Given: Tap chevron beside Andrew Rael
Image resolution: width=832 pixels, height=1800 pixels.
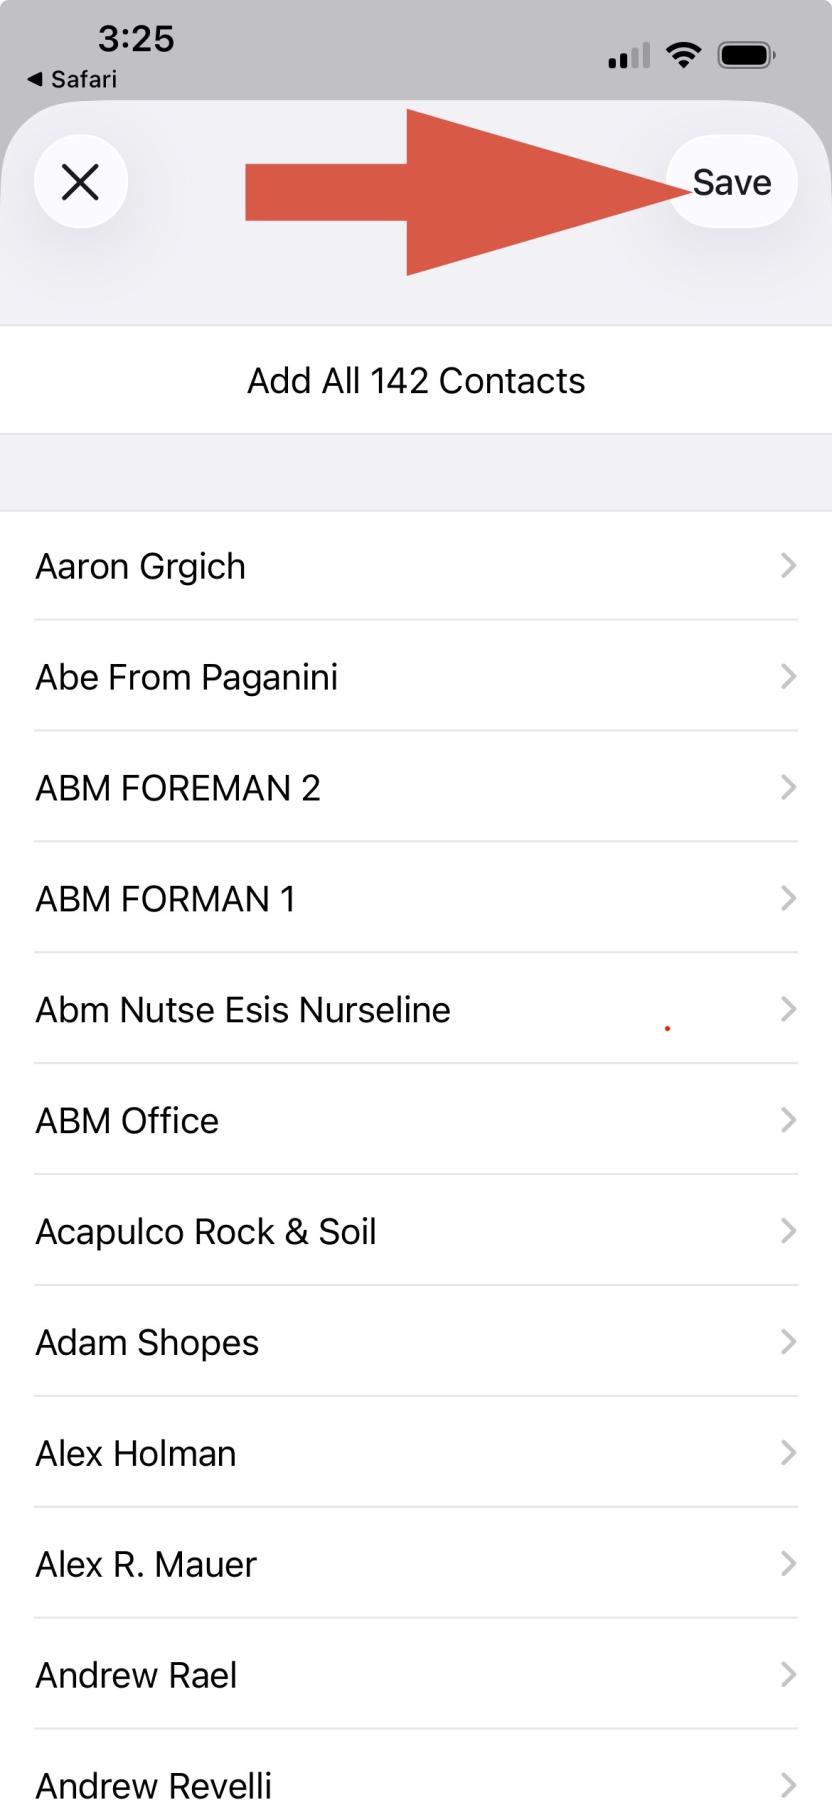Looking at the screenshot, I should pos(788,1675).
